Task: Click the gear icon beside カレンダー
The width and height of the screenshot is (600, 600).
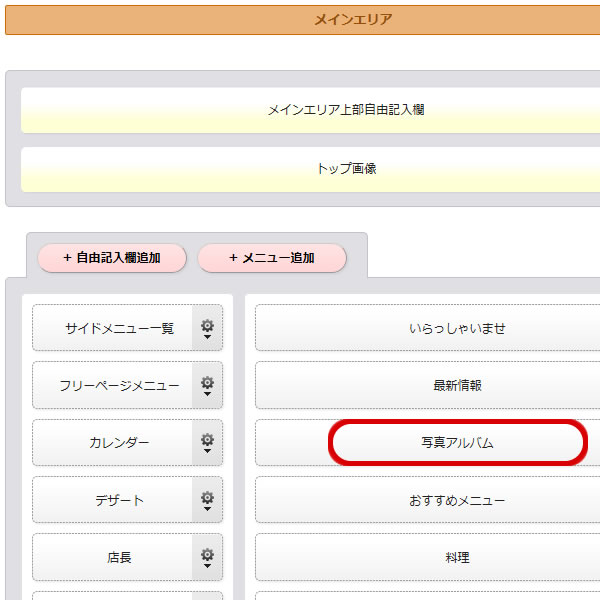Action: 207,443
